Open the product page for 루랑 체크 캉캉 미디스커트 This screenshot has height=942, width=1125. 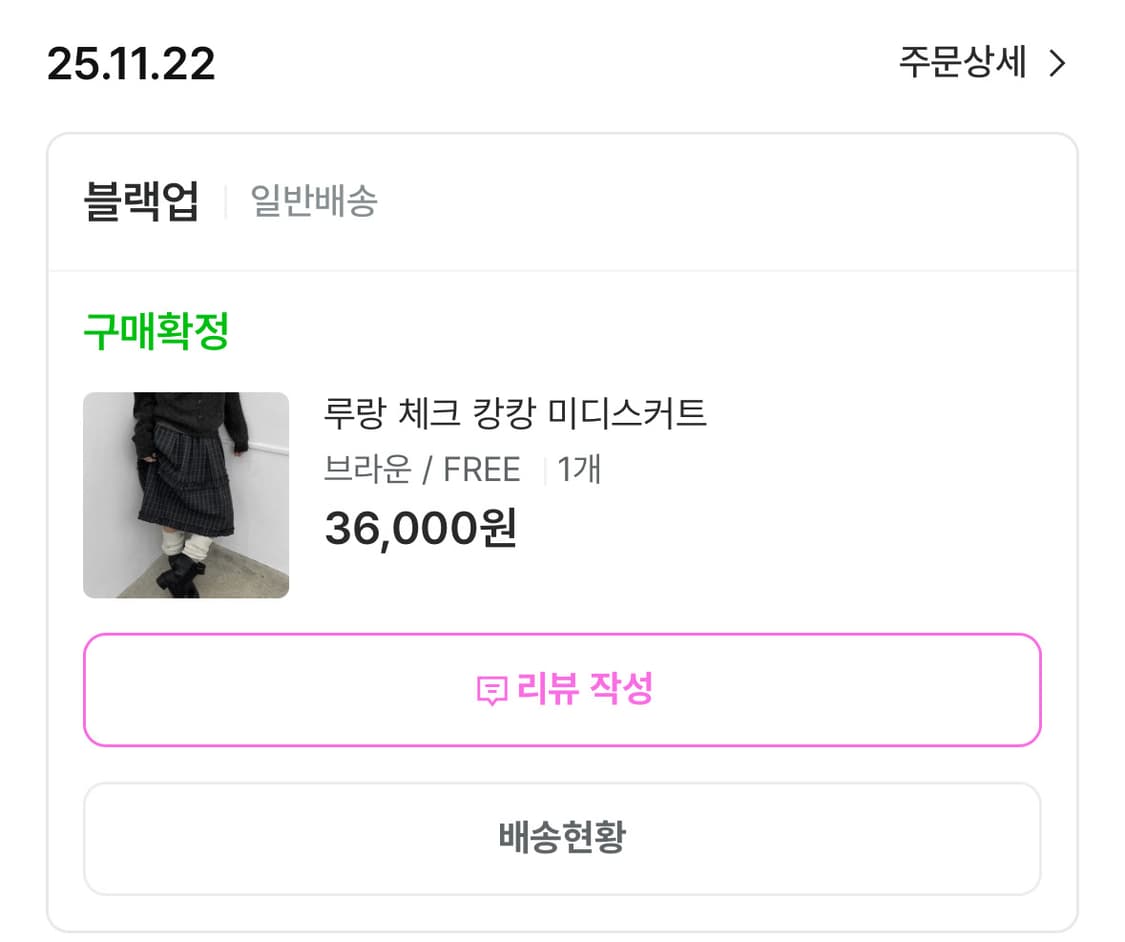(x=516, y=413)
